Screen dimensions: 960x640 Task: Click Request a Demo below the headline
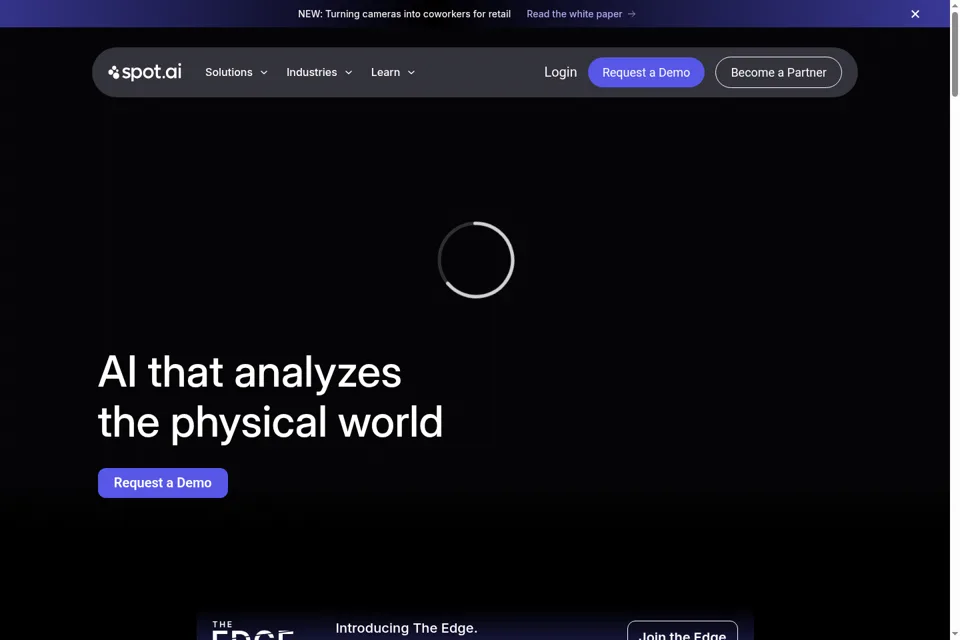pyautogui.click(x=163, y=483)
